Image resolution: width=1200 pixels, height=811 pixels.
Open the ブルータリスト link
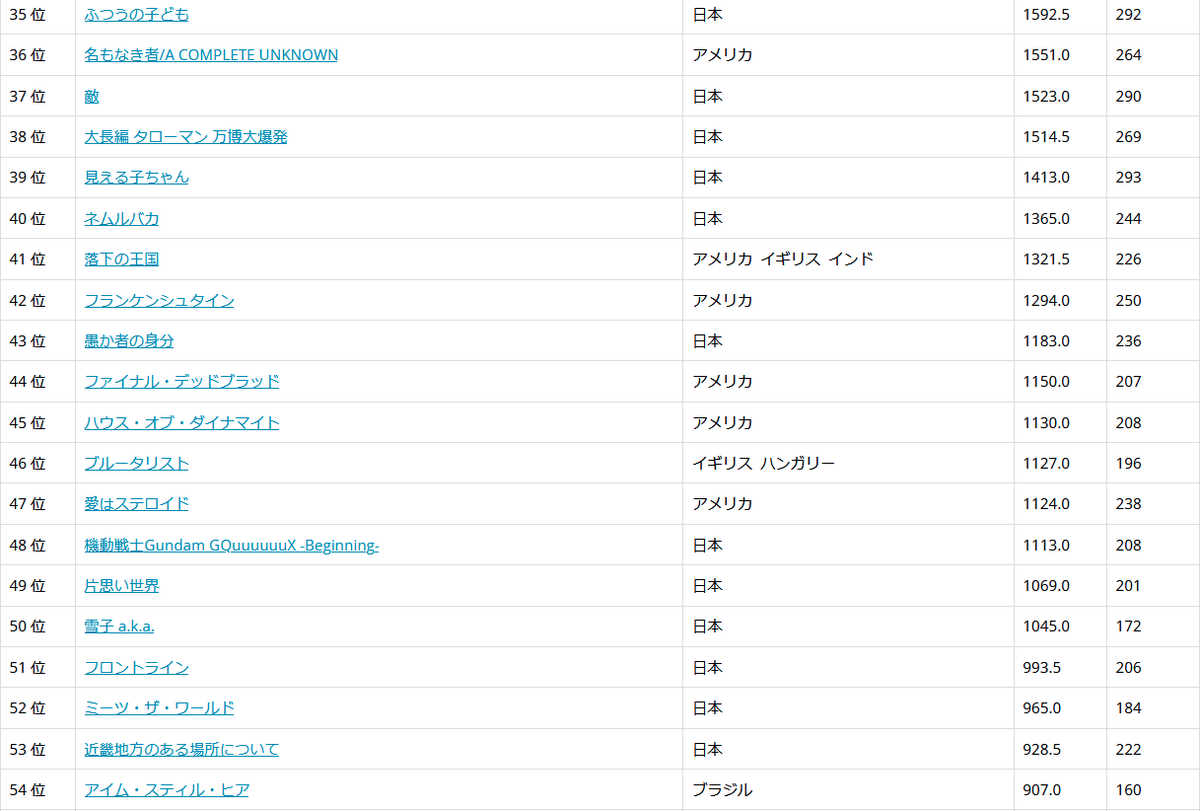[136, 463]
